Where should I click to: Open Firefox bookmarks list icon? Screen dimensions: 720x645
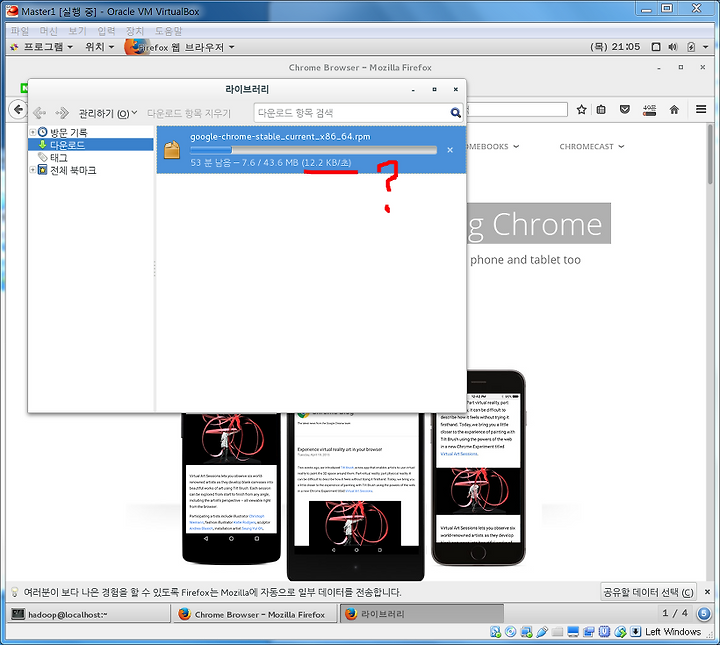click(x=601, y=109)
